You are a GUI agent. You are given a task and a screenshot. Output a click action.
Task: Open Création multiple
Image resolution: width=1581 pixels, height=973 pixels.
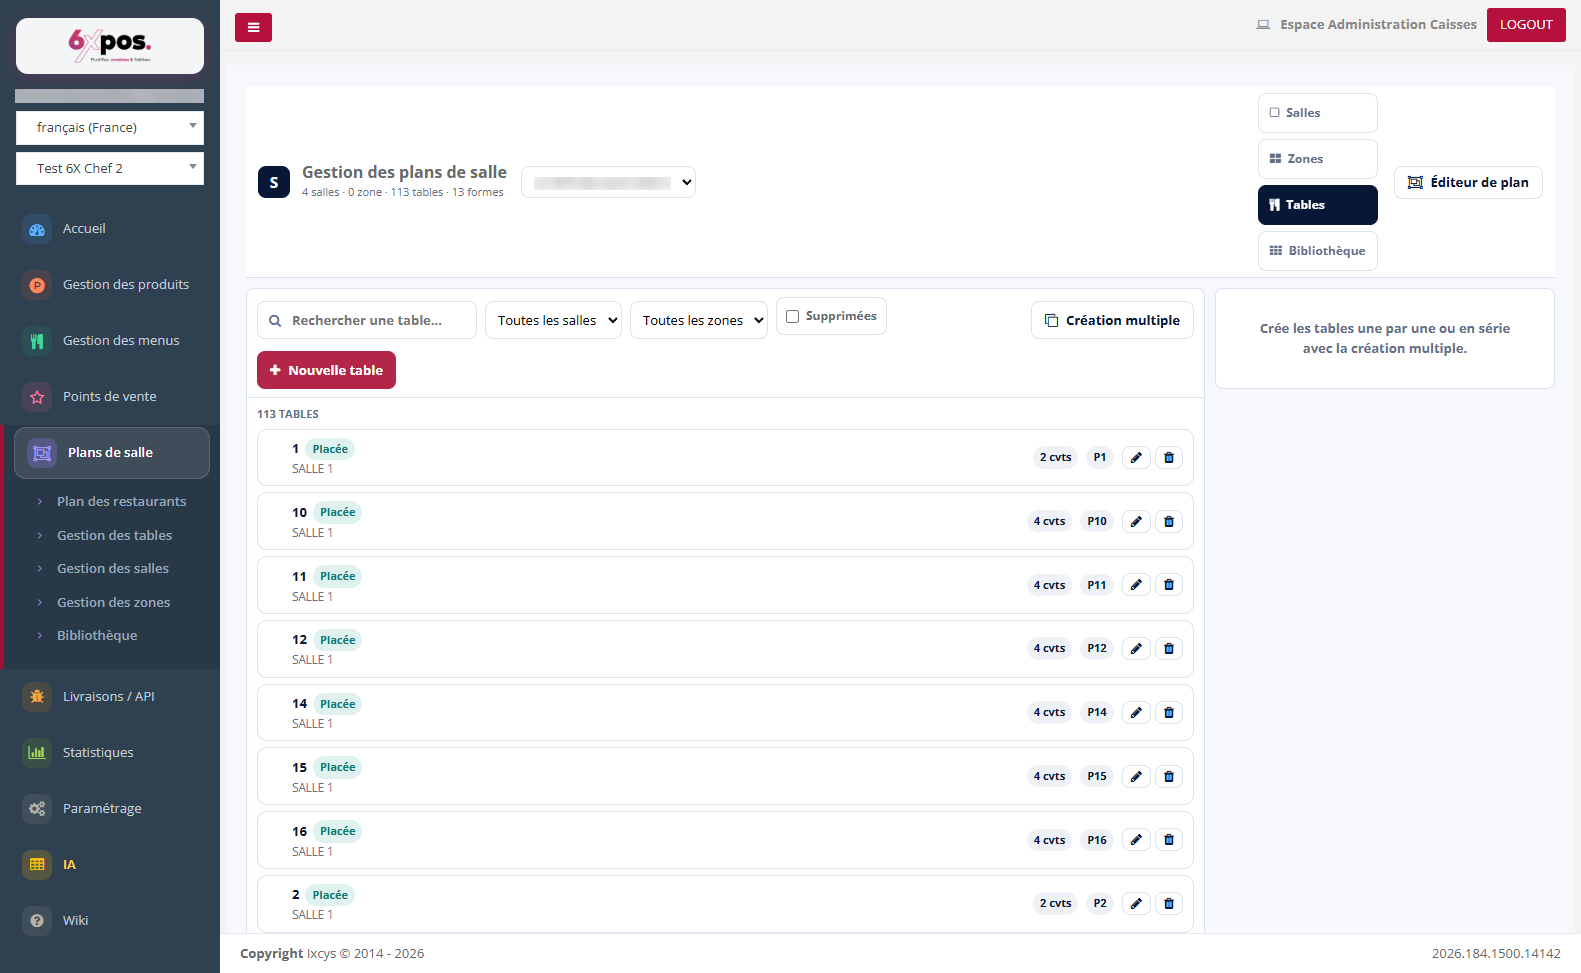(x=1112, y=320)
